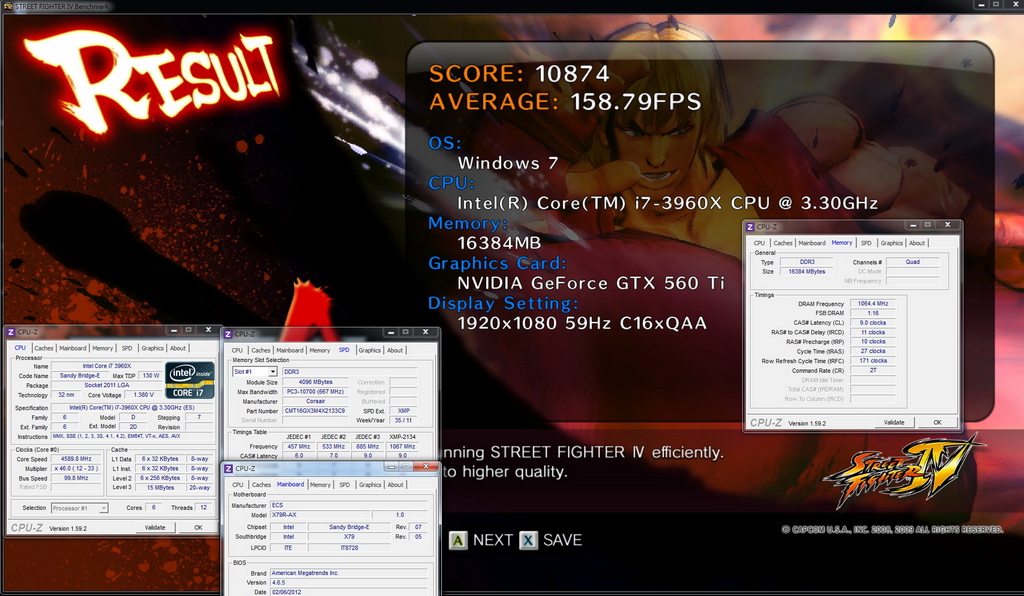Click the blue X button icon beside SAVE

pyautogui.click(x=528, y=541)
